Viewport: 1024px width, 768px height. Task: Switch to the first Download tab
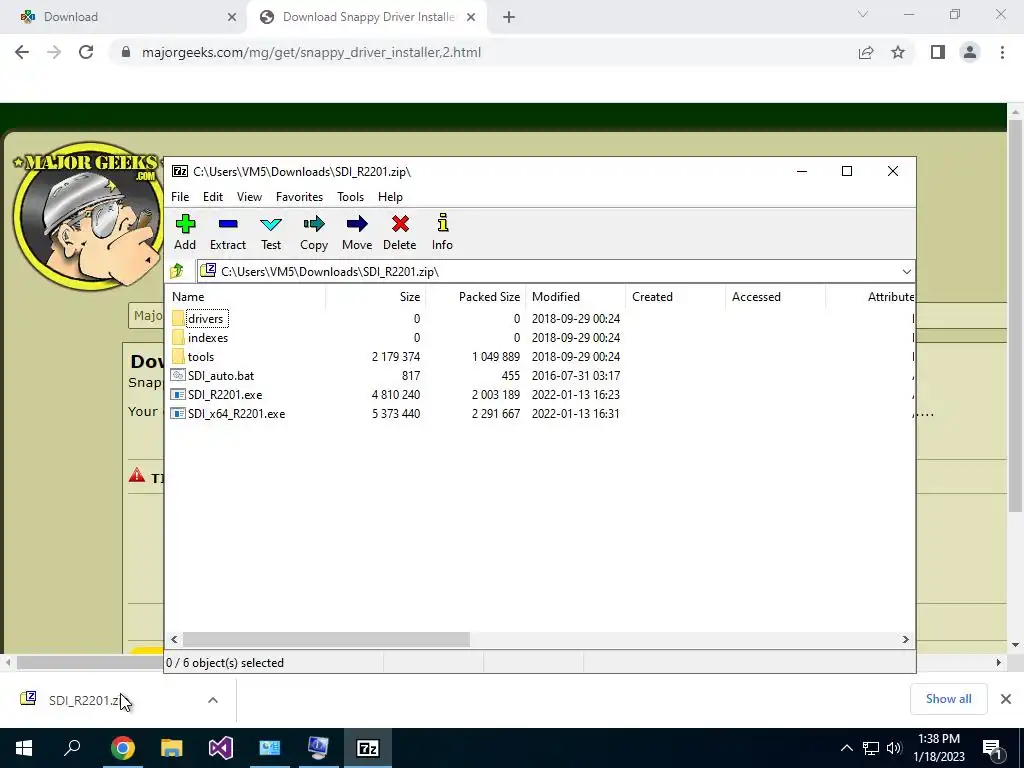[x=124, y=17]
